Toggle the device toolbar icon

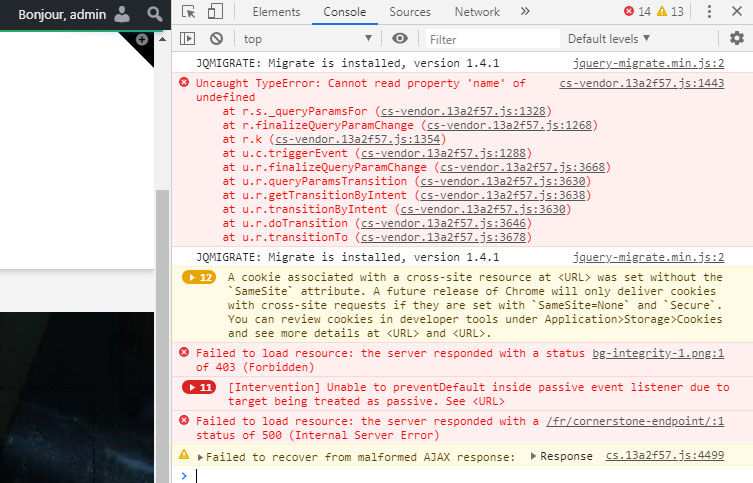215,12
